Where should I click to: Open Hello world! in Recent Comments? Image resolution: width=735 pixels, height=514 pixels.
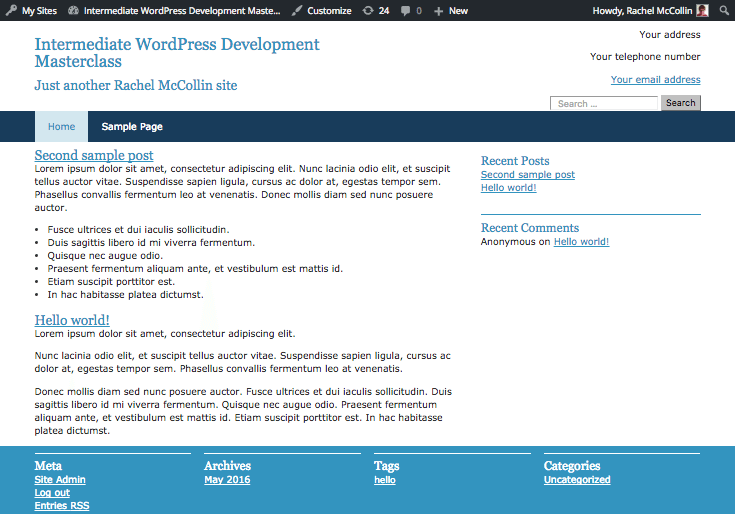coord(581,241)
